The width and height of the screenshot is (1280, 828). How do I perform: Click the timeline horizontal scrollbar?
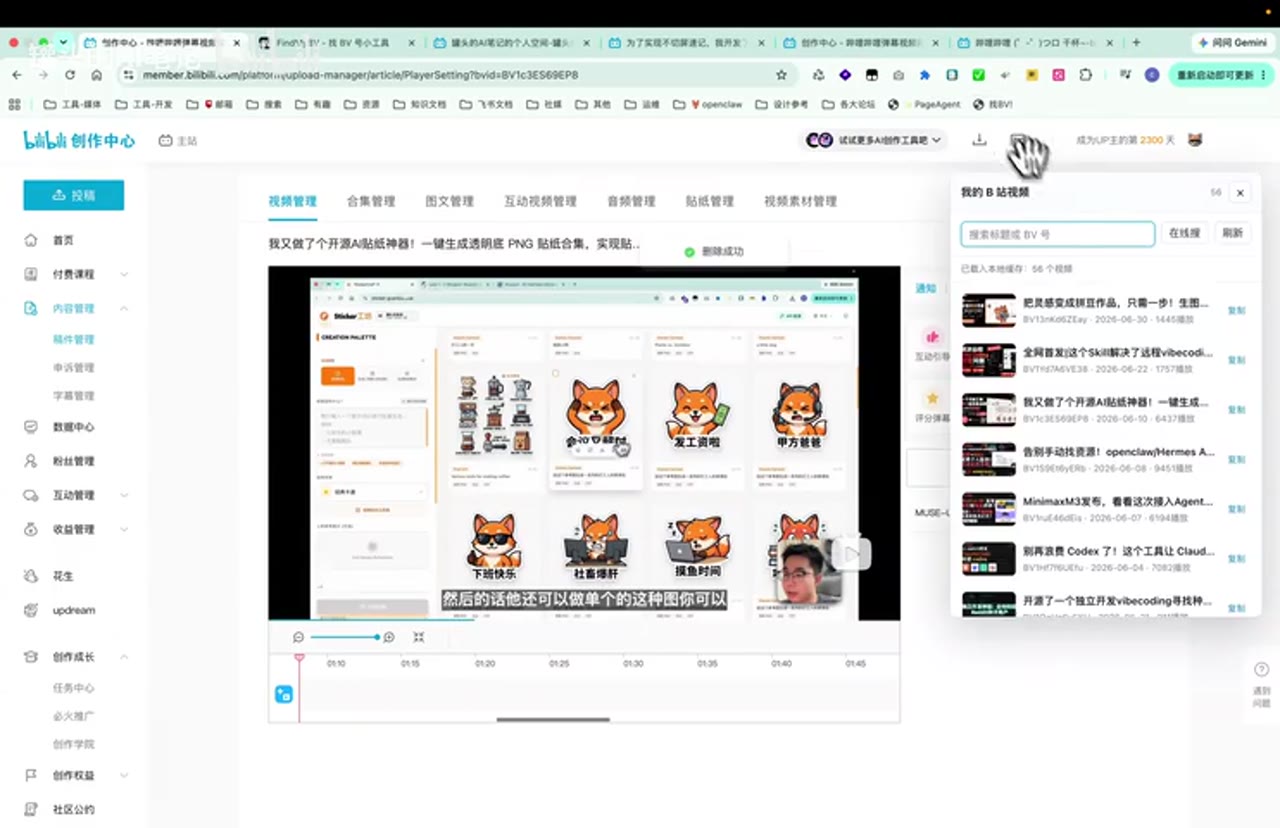coord(553,719)
